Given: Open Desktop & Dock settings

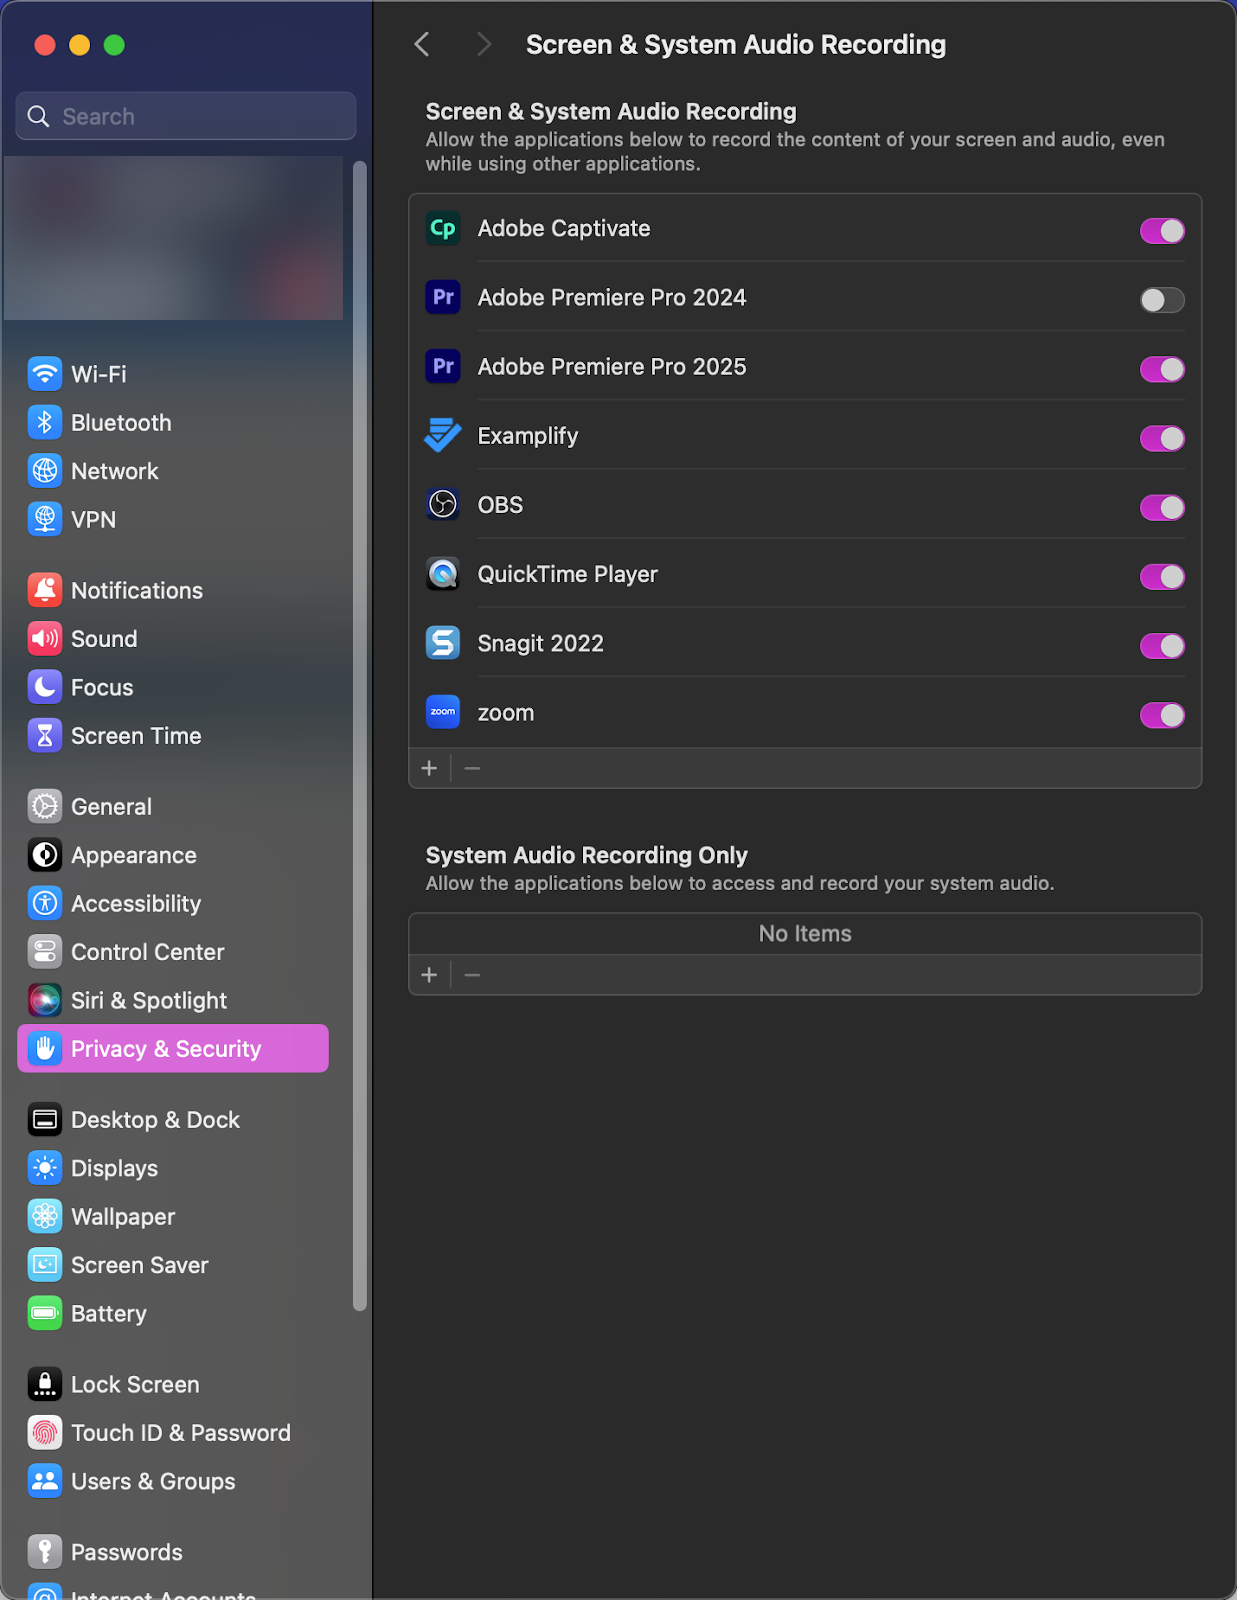Looking at the screenshot, I should (173, 1119).
